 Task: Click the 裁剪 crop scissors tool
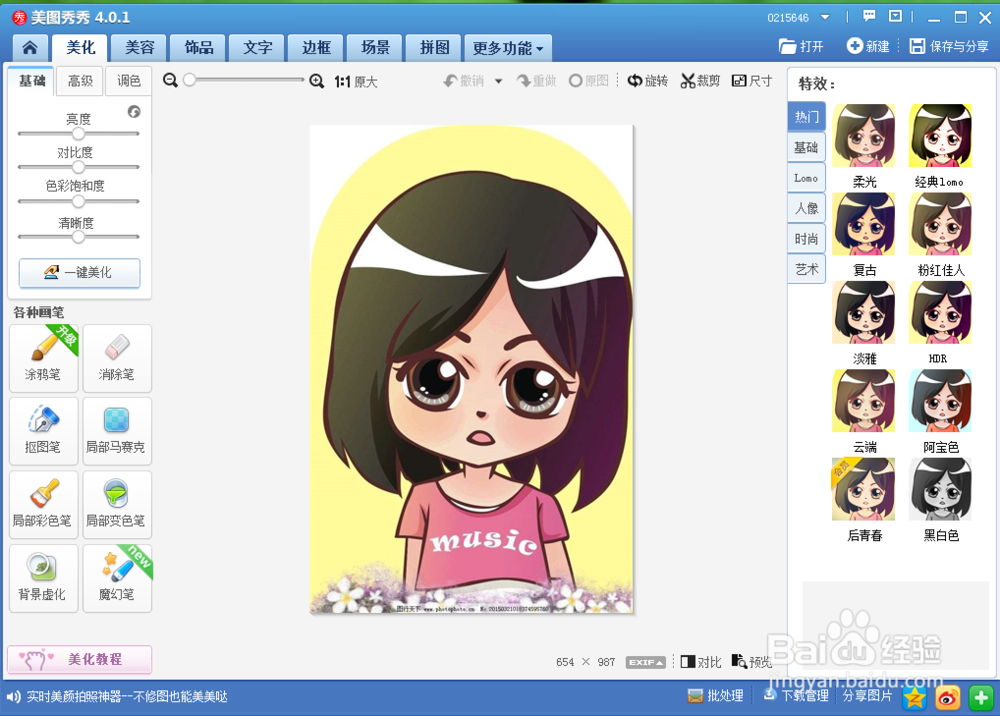[x=700, y=81]
